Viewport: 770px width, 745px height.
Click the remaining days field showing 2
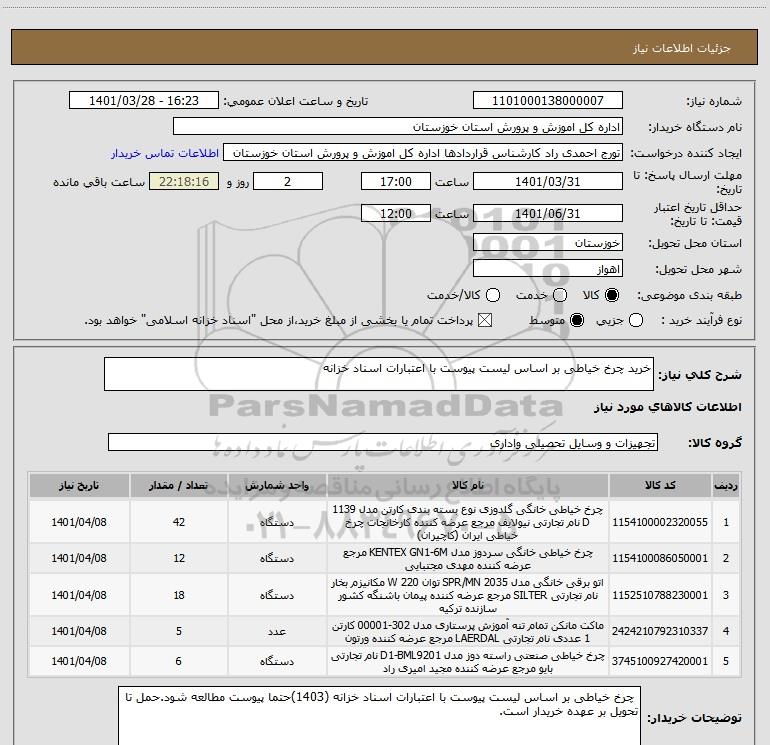tap(288, 181)
